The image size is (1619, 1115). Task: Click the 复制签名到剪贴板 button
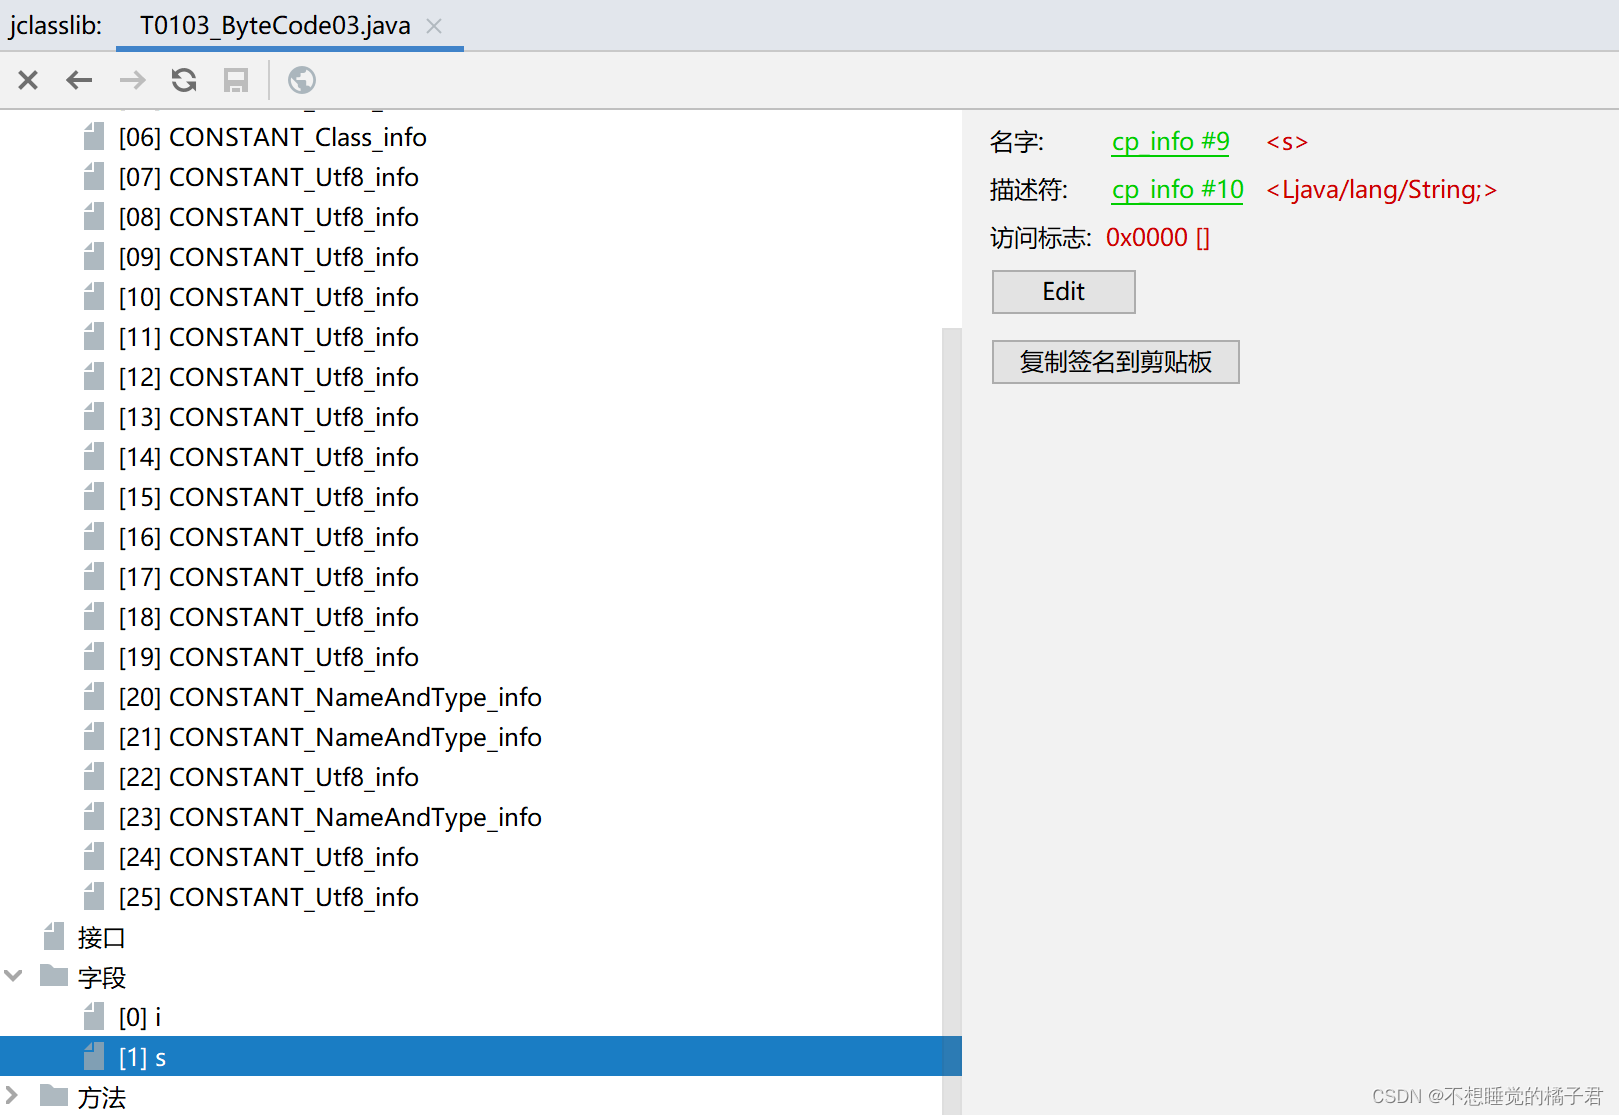point(1115,362)
